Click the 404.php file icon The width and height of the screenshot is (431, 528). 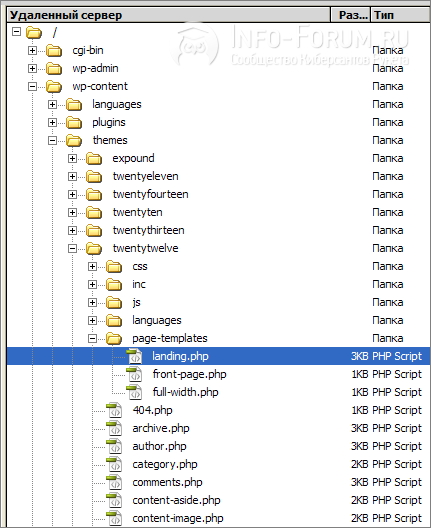(114, 410)
